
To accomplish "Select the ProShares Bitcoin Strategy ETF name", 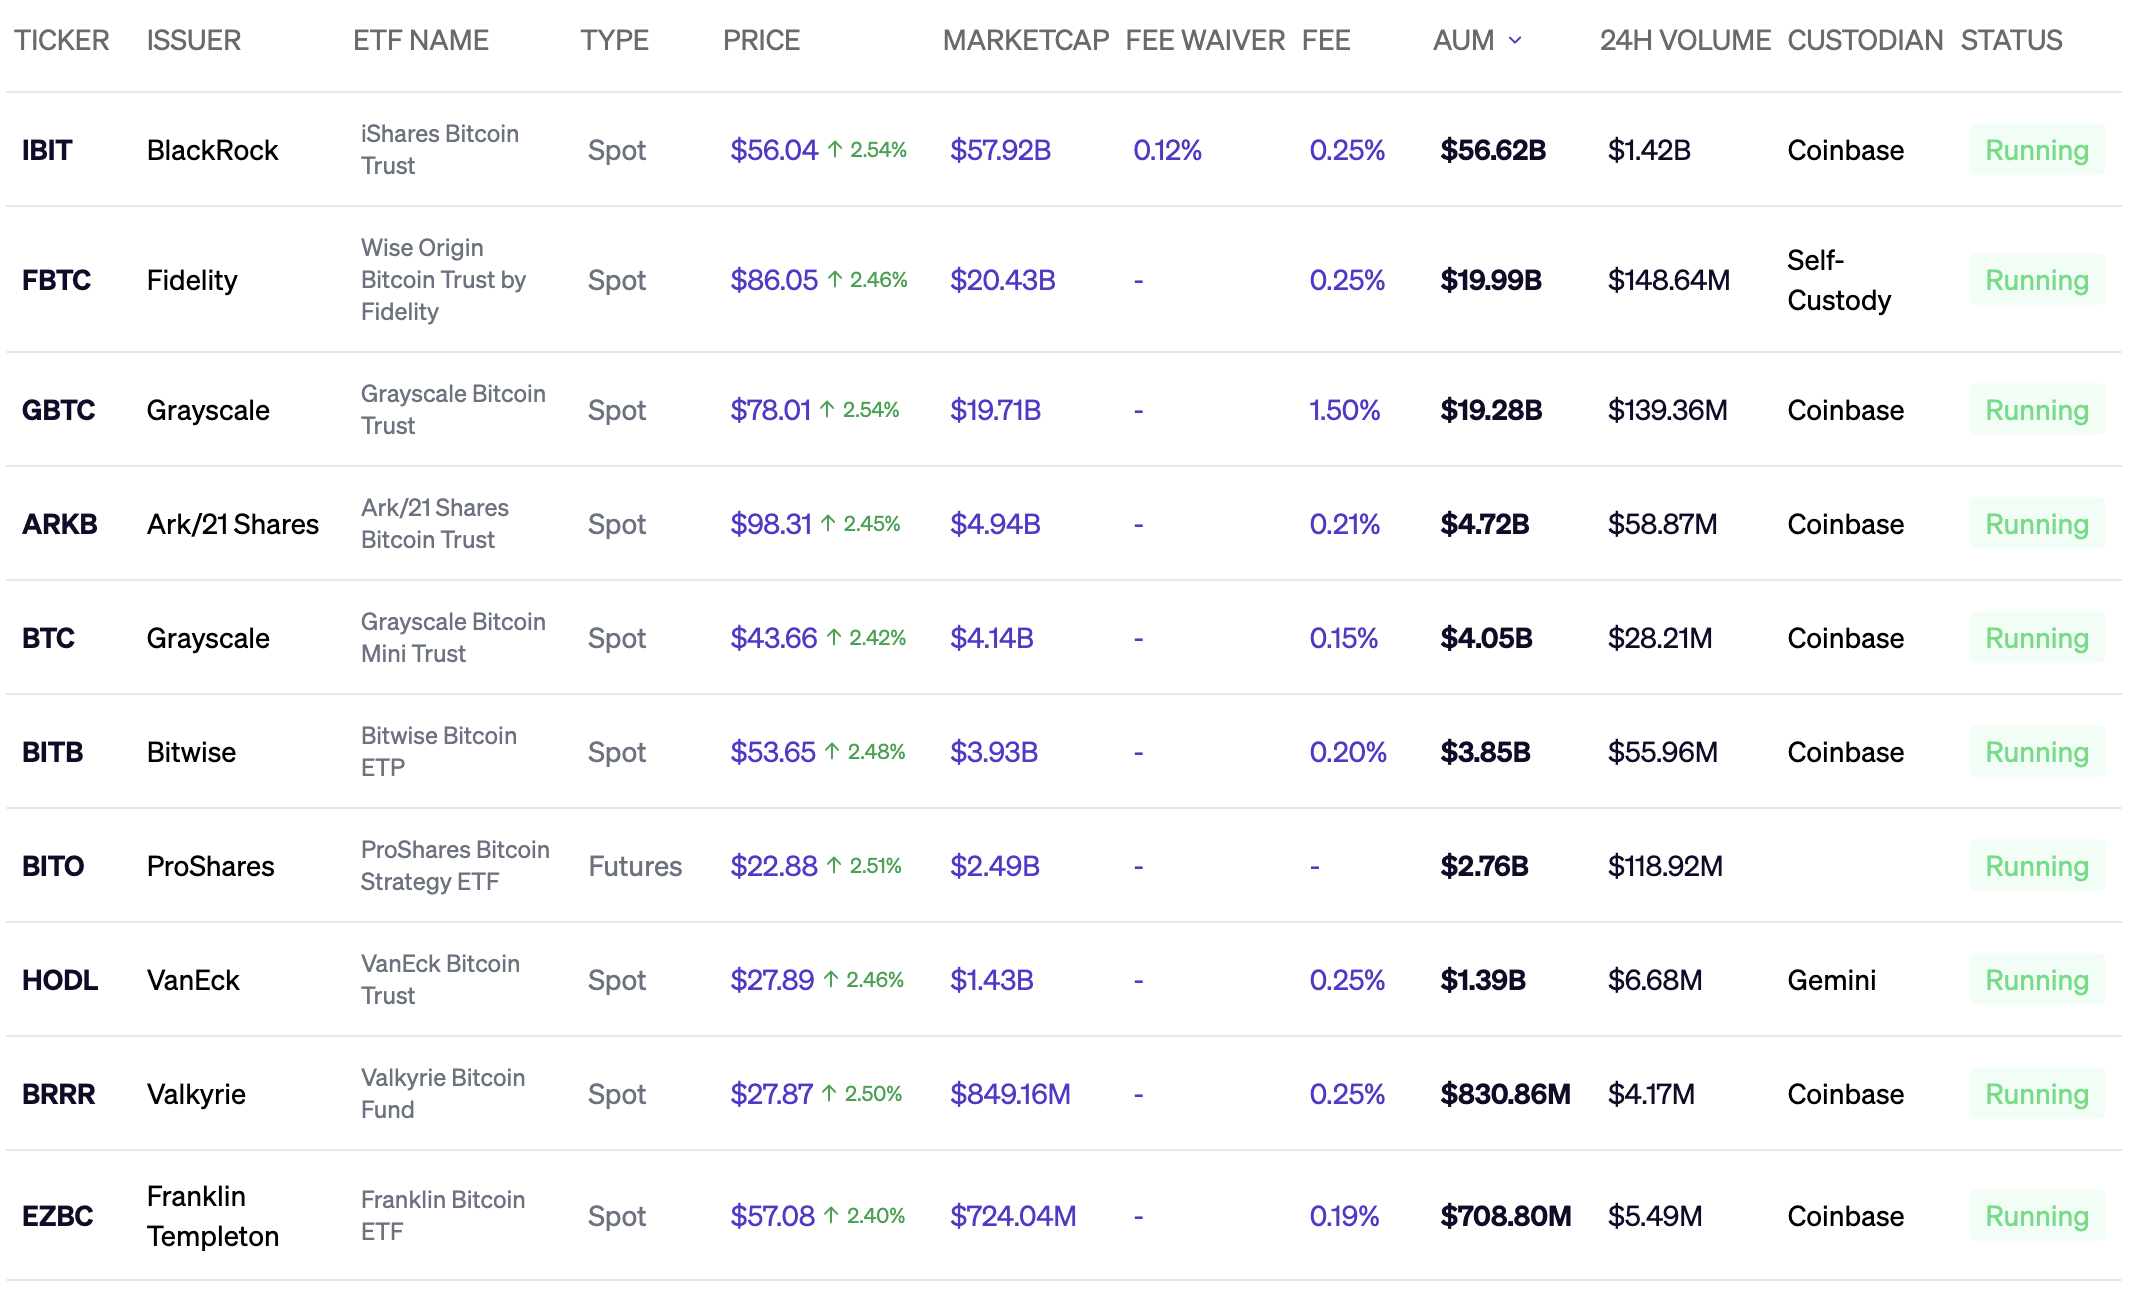I will [454, 866].
